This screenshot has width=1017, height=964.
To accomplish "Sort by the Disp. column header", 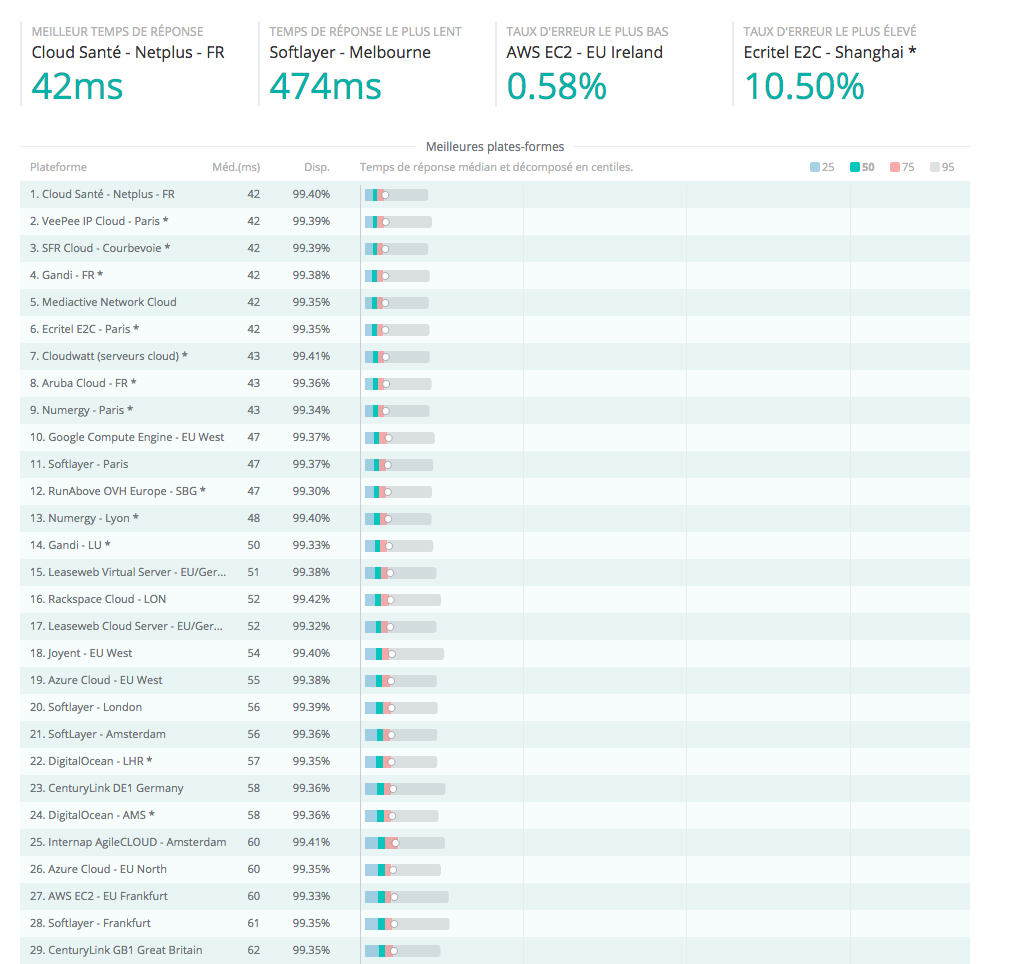I will 317,167.
